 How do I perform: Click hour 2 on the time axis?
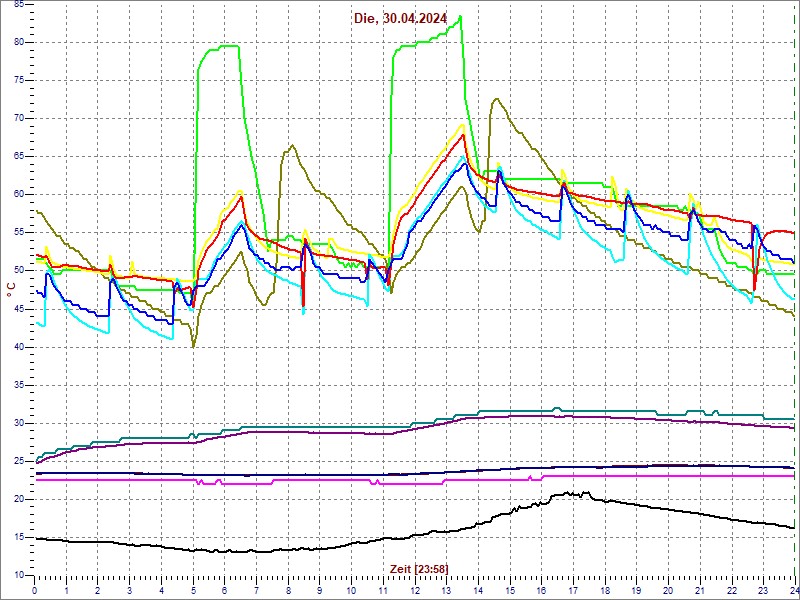coord(98,590)
